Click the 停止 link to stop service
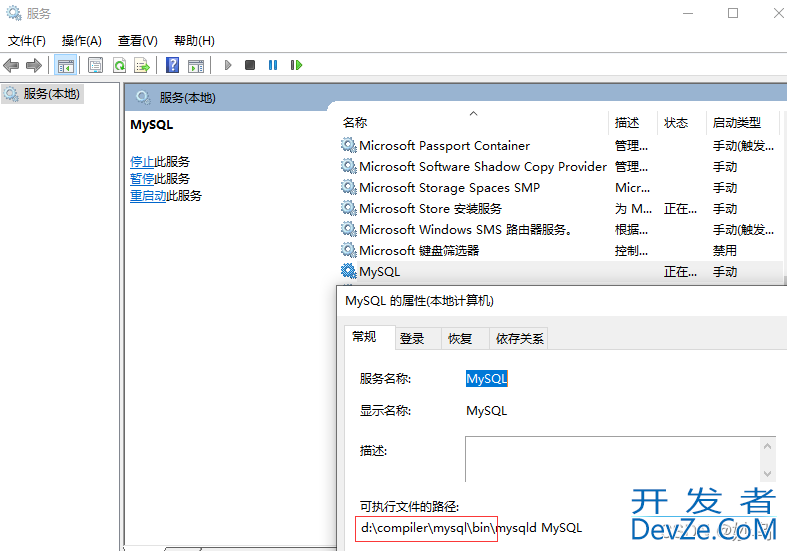787x551 pixels. pos(142,162)
